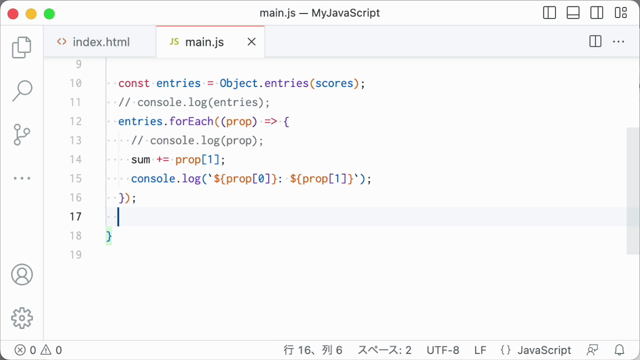The image size is (640, 360).
Task: Toggle the secondary side bar layout
Action: tap(596, 13)
